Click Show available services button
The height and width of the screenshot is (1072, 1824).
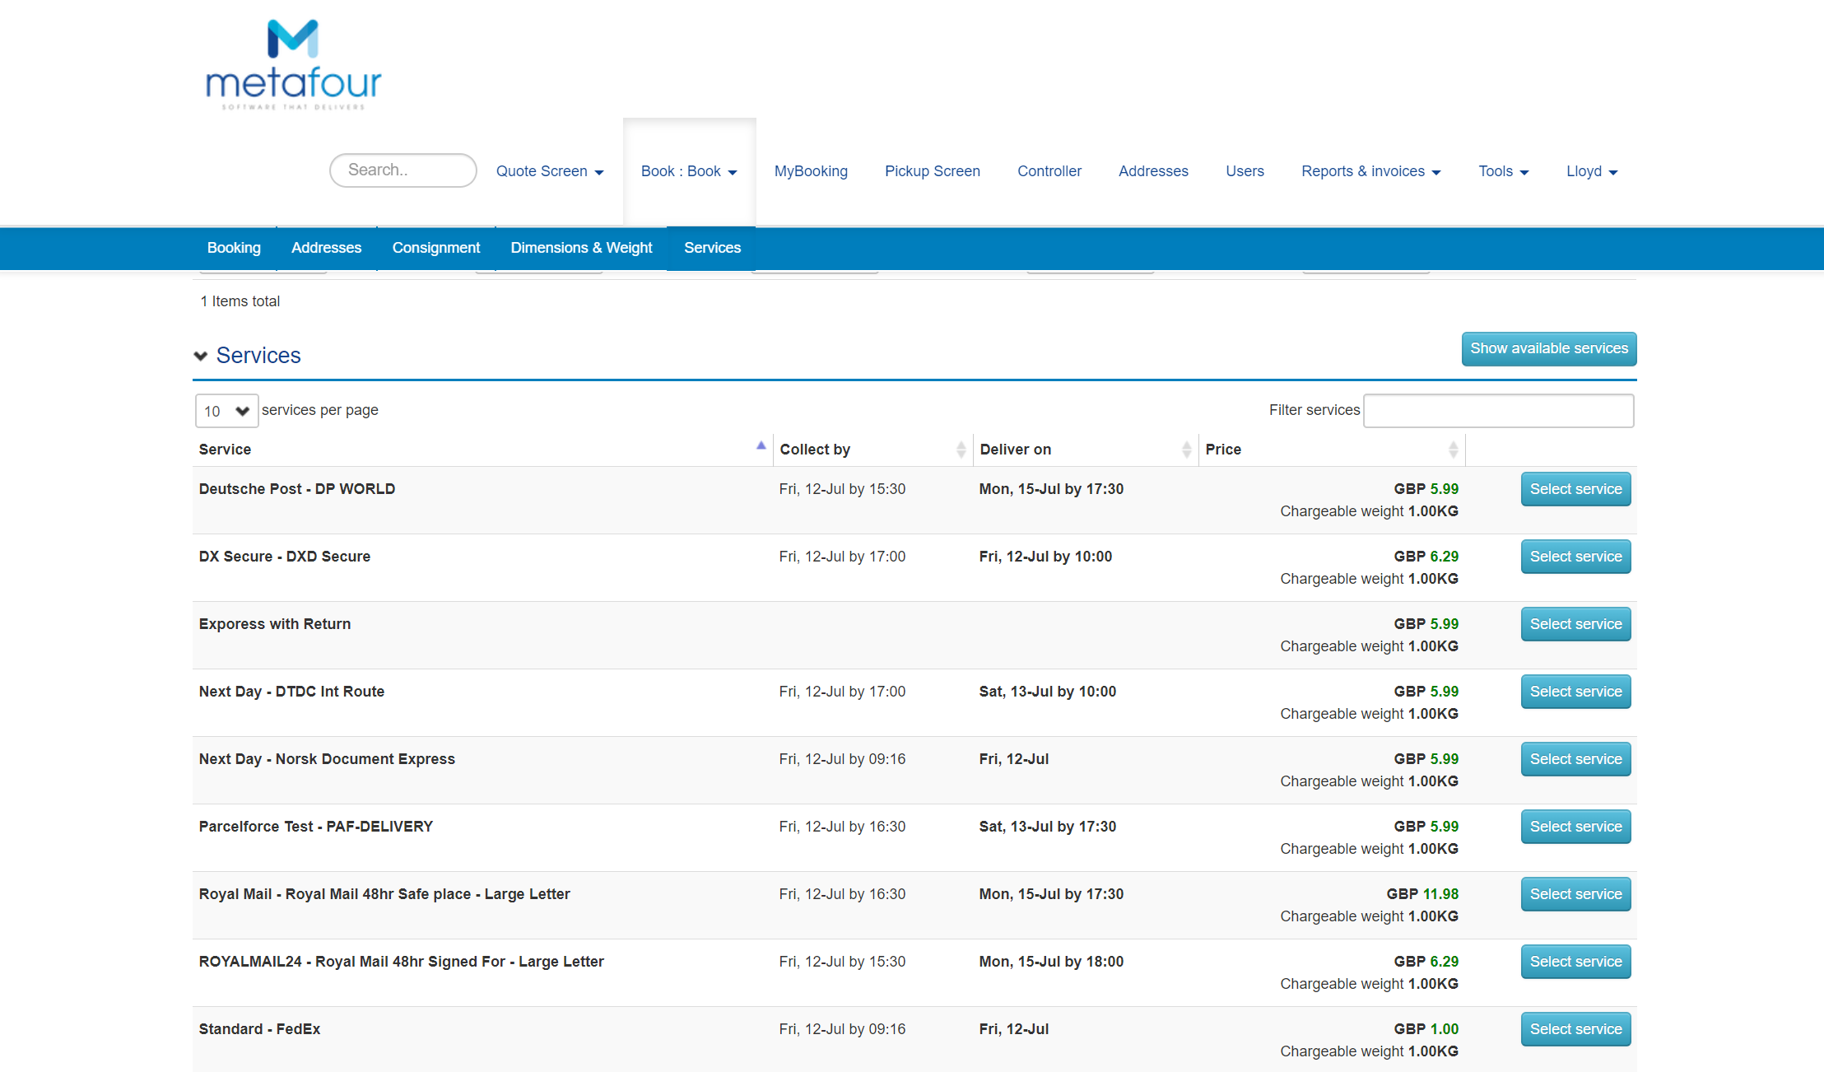(1549, 349)
